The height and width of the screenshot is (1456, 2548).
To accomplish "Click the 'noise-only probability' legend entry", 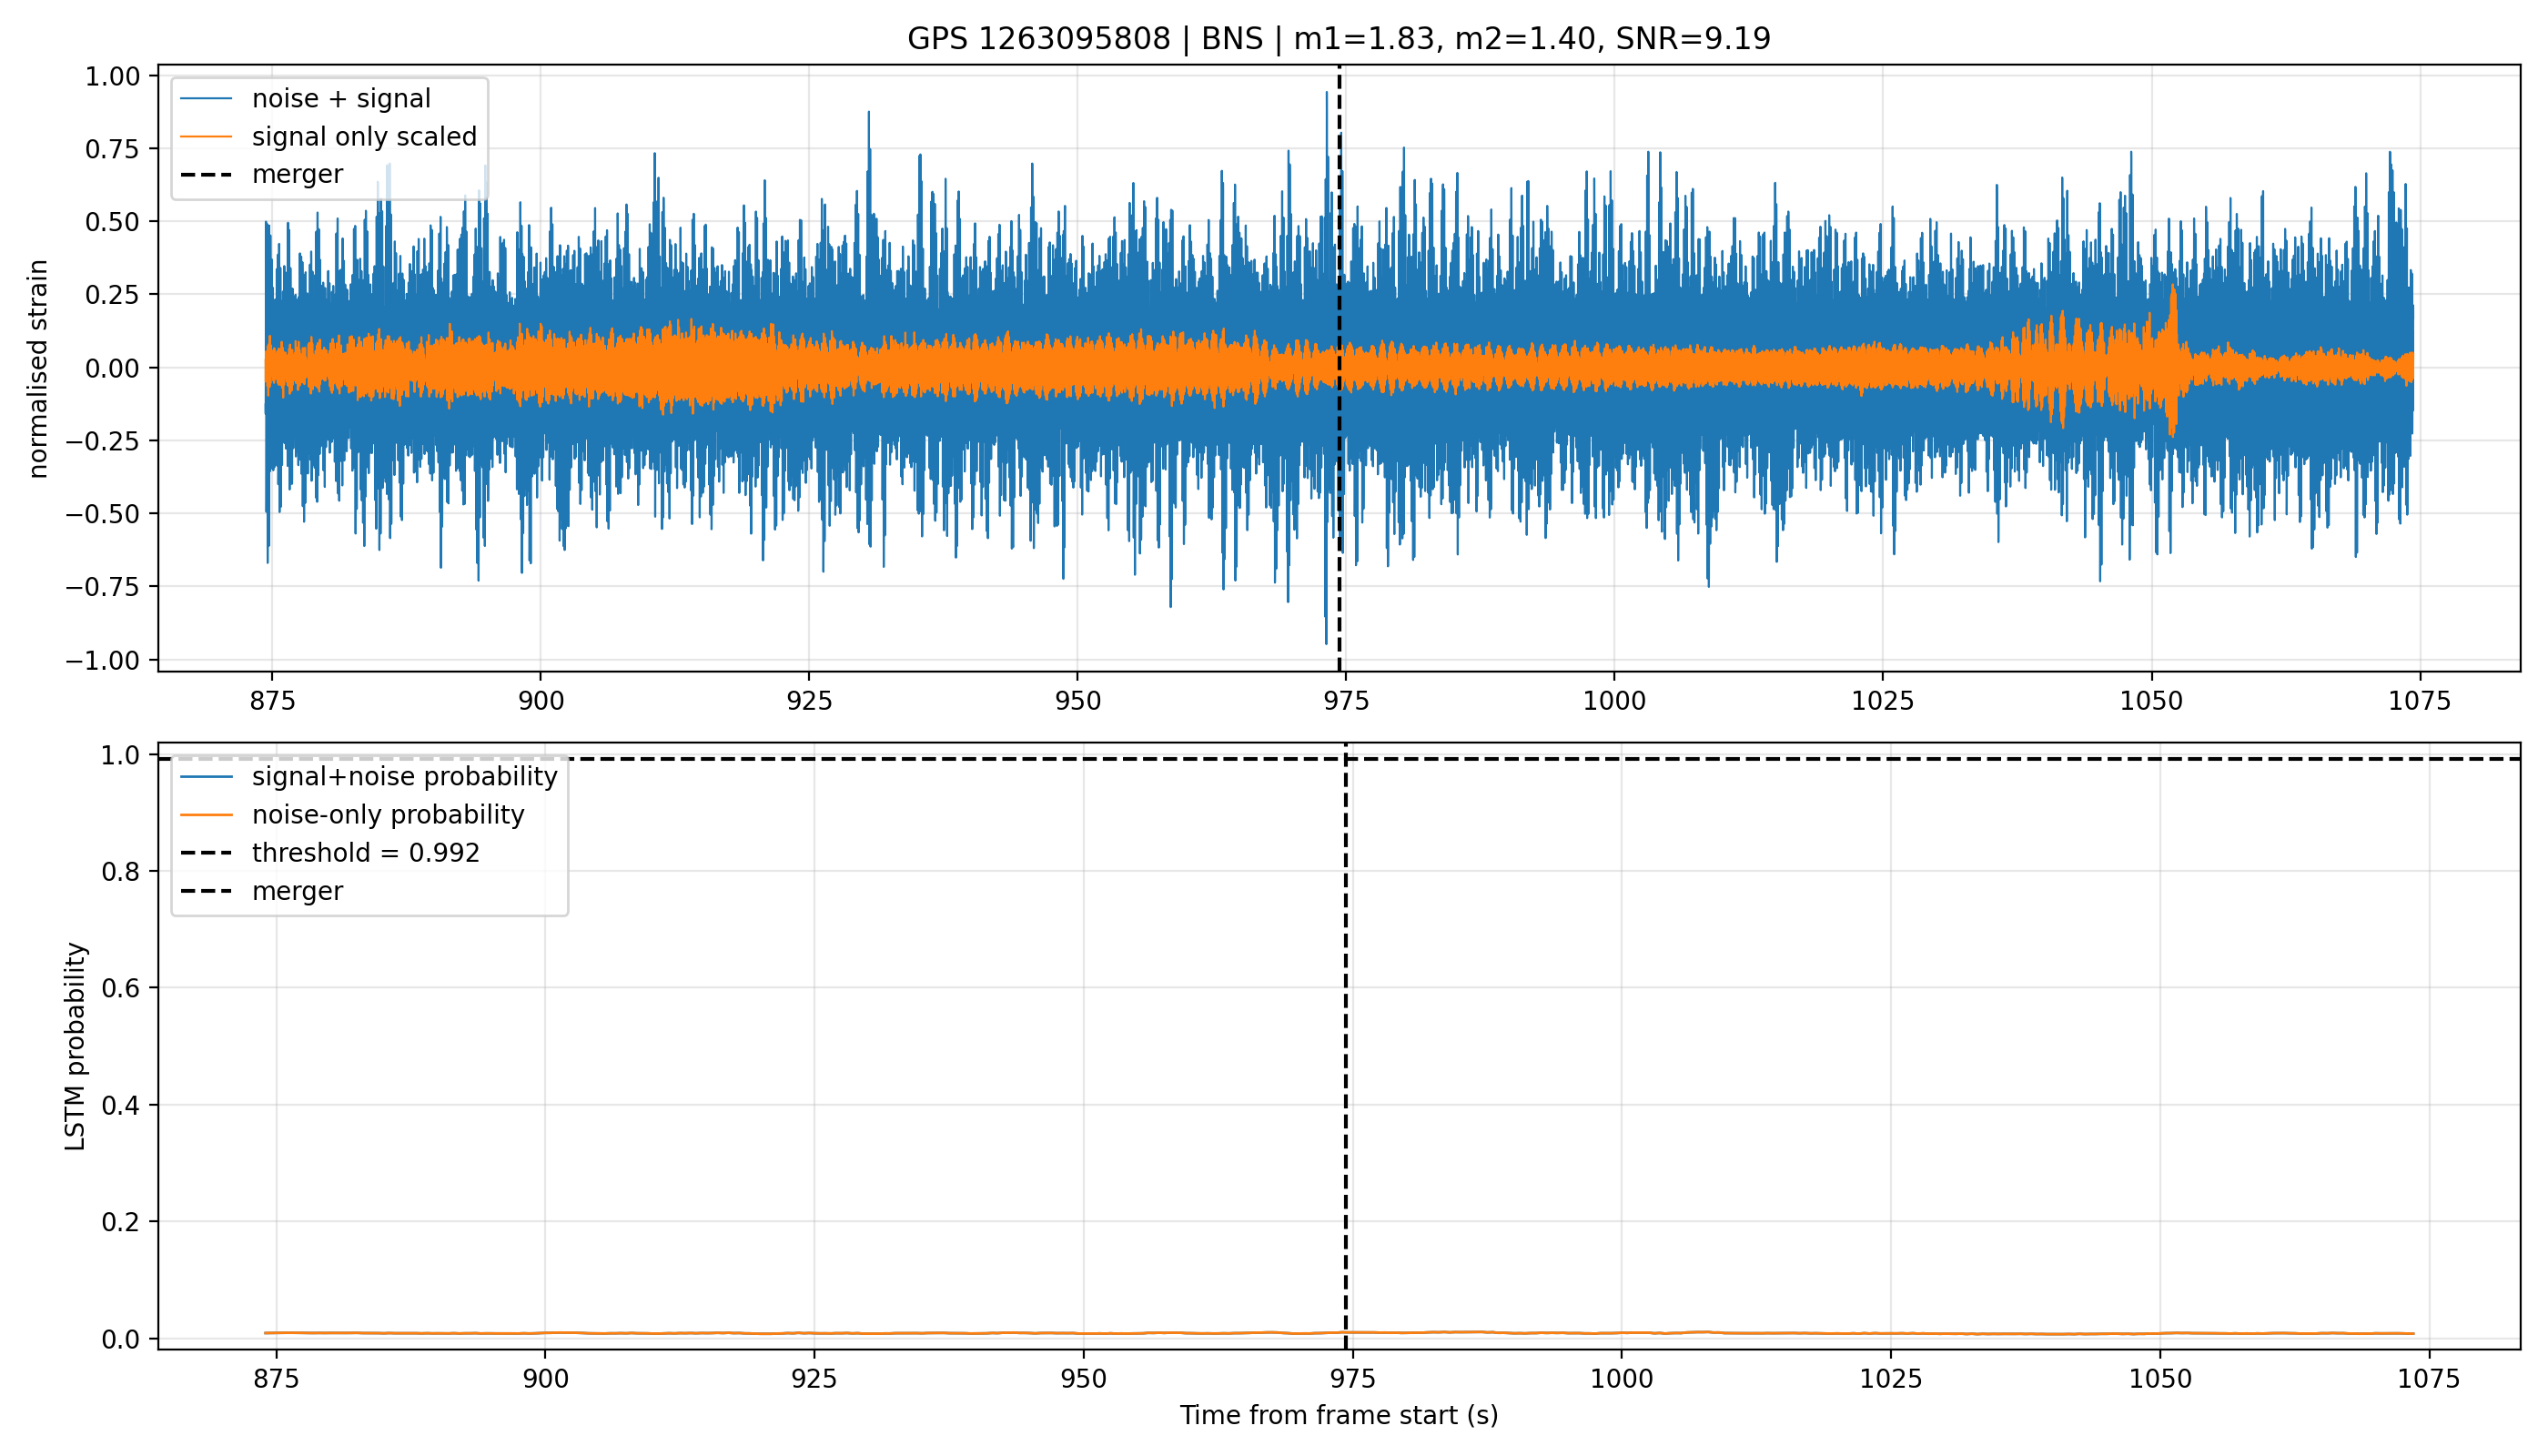I will tap(388, 815).
